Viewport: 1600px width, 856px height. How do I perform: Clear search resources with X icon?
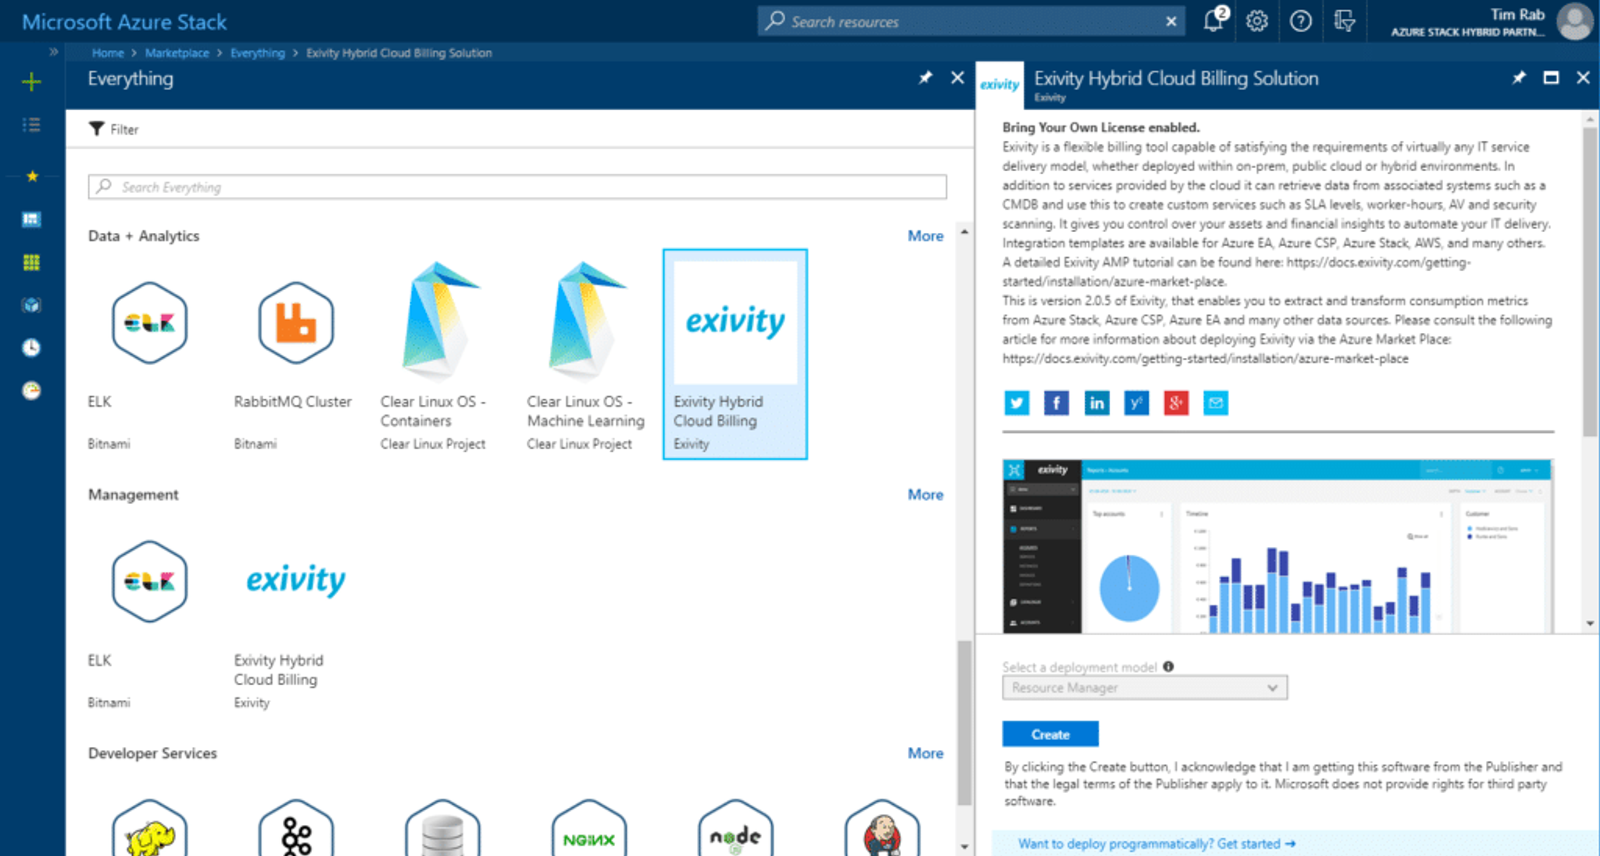coord(1171,21)
